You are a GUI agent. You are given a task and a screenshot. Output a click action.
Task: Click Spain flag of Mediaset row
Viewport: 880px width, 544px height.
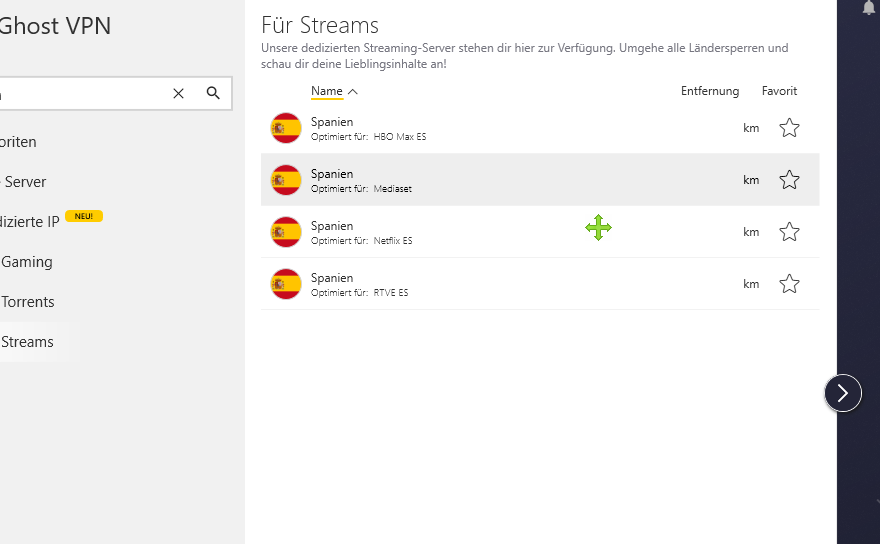286,180
